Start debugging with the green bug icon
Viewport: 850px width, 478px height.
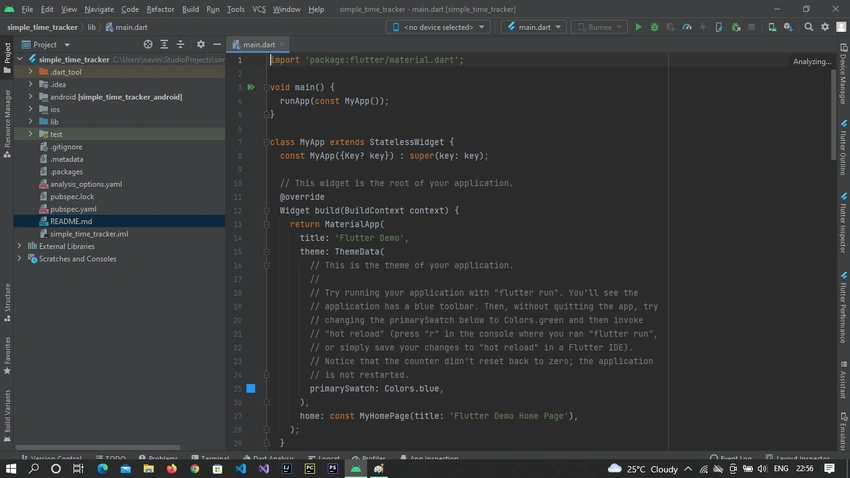[654, 27]
